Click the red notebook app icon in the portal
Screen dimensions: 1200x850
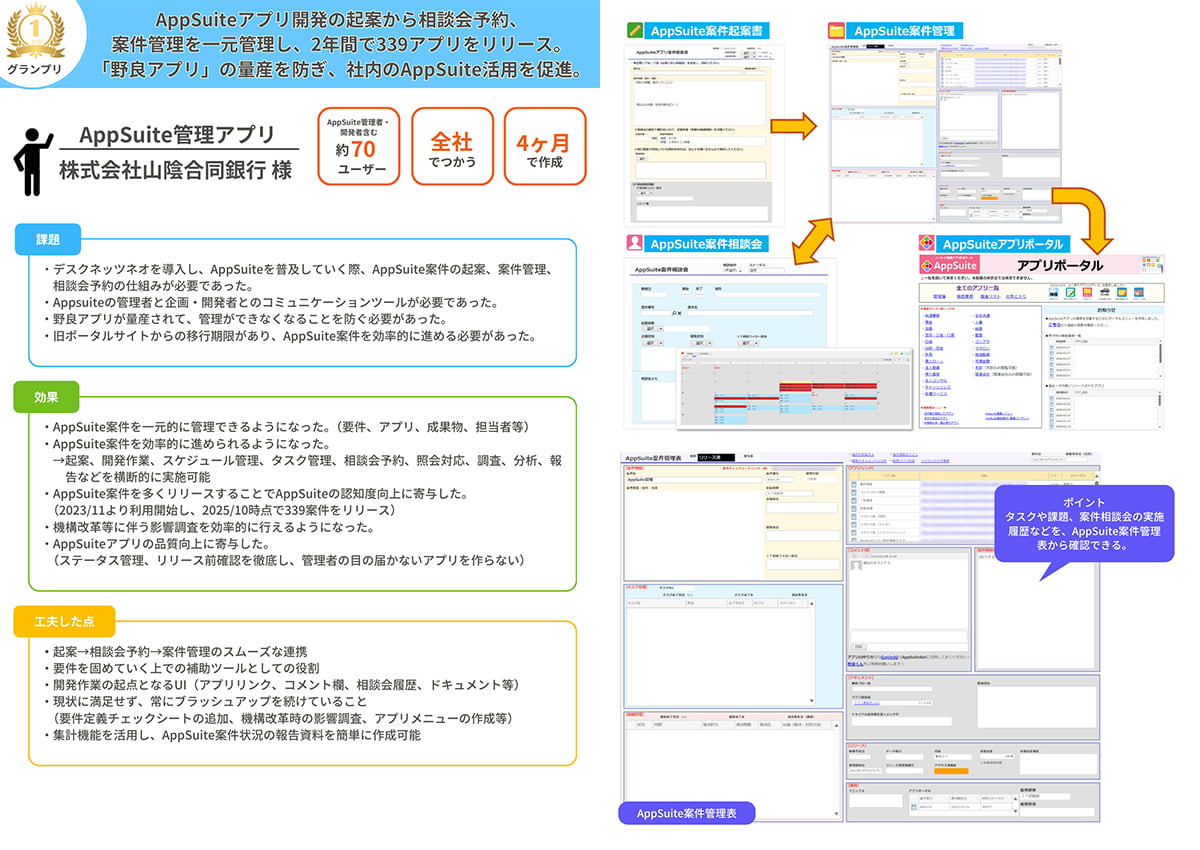[1087, 292]
